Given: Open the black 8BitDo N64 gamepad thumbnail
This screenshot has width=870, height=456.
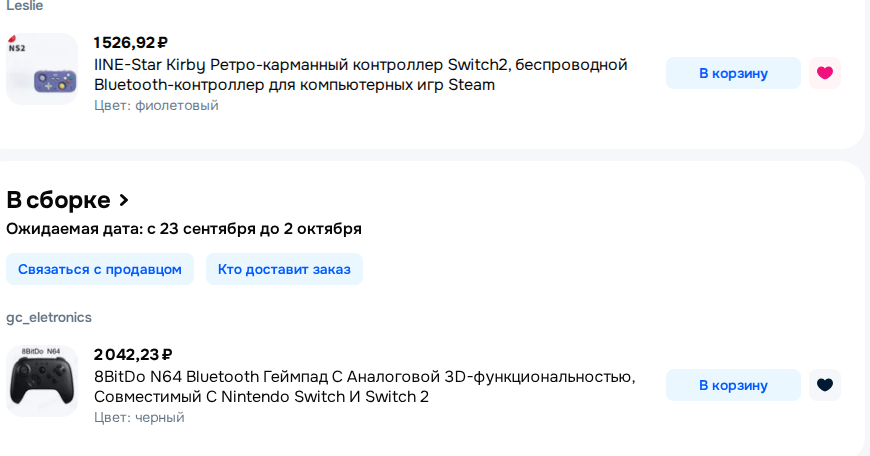Looking at the screenshot, I should (42, 383).
